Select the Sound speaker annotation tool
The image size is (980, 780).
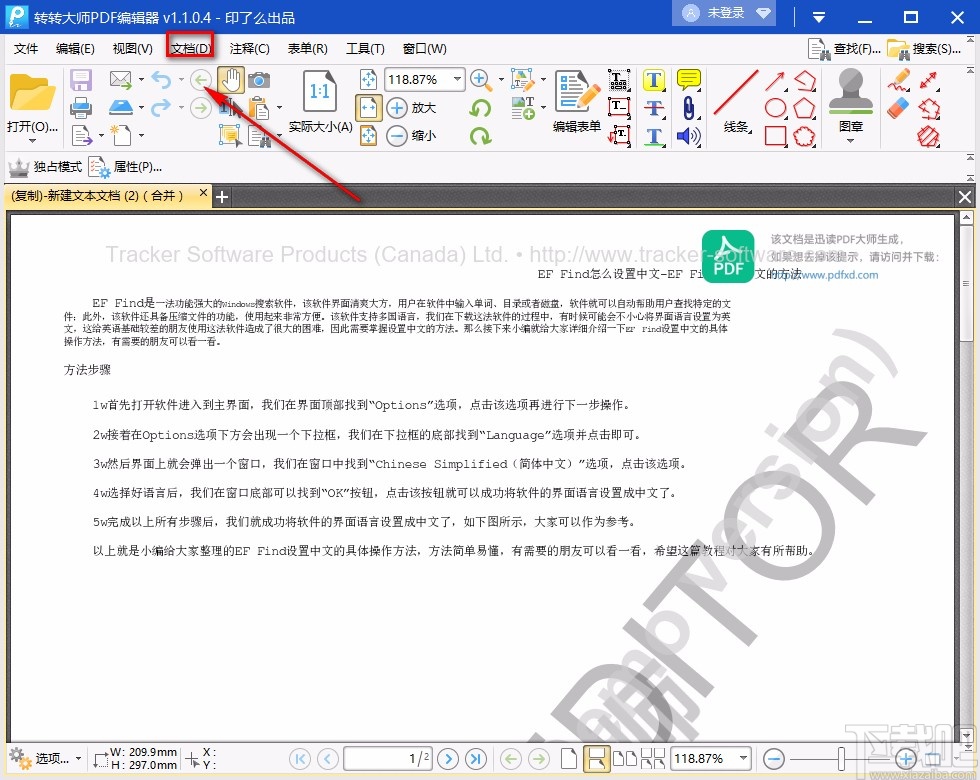[688, 136]
